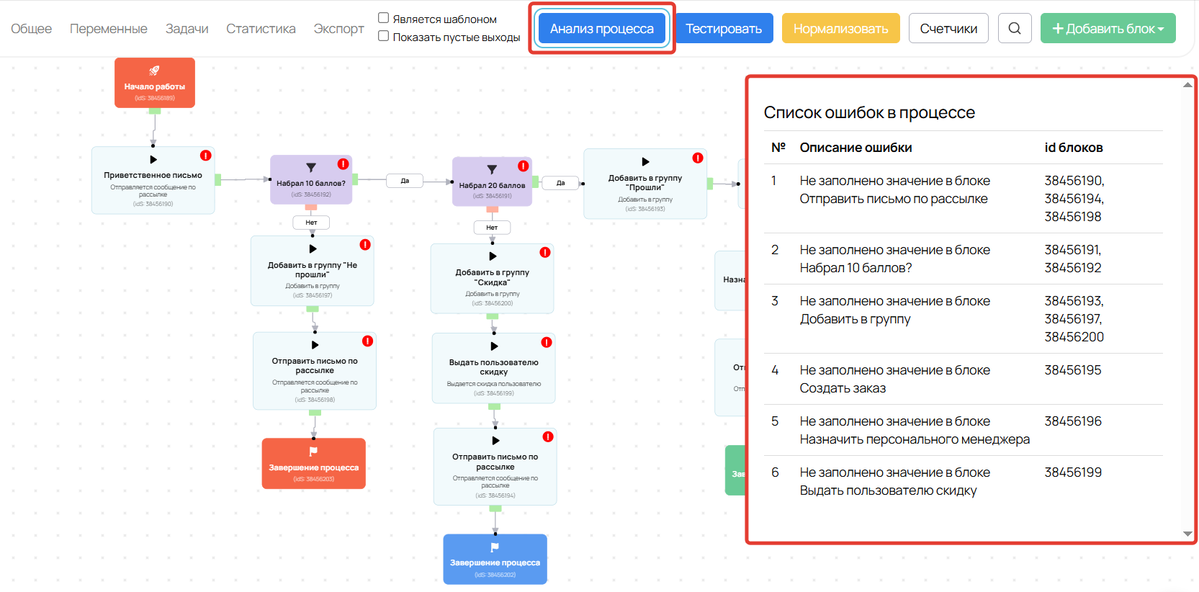Image resolution: width=1199 pixels, height=592 pixels.
Task: Open the Статистика tab
Action: click(x=261, y=29)
